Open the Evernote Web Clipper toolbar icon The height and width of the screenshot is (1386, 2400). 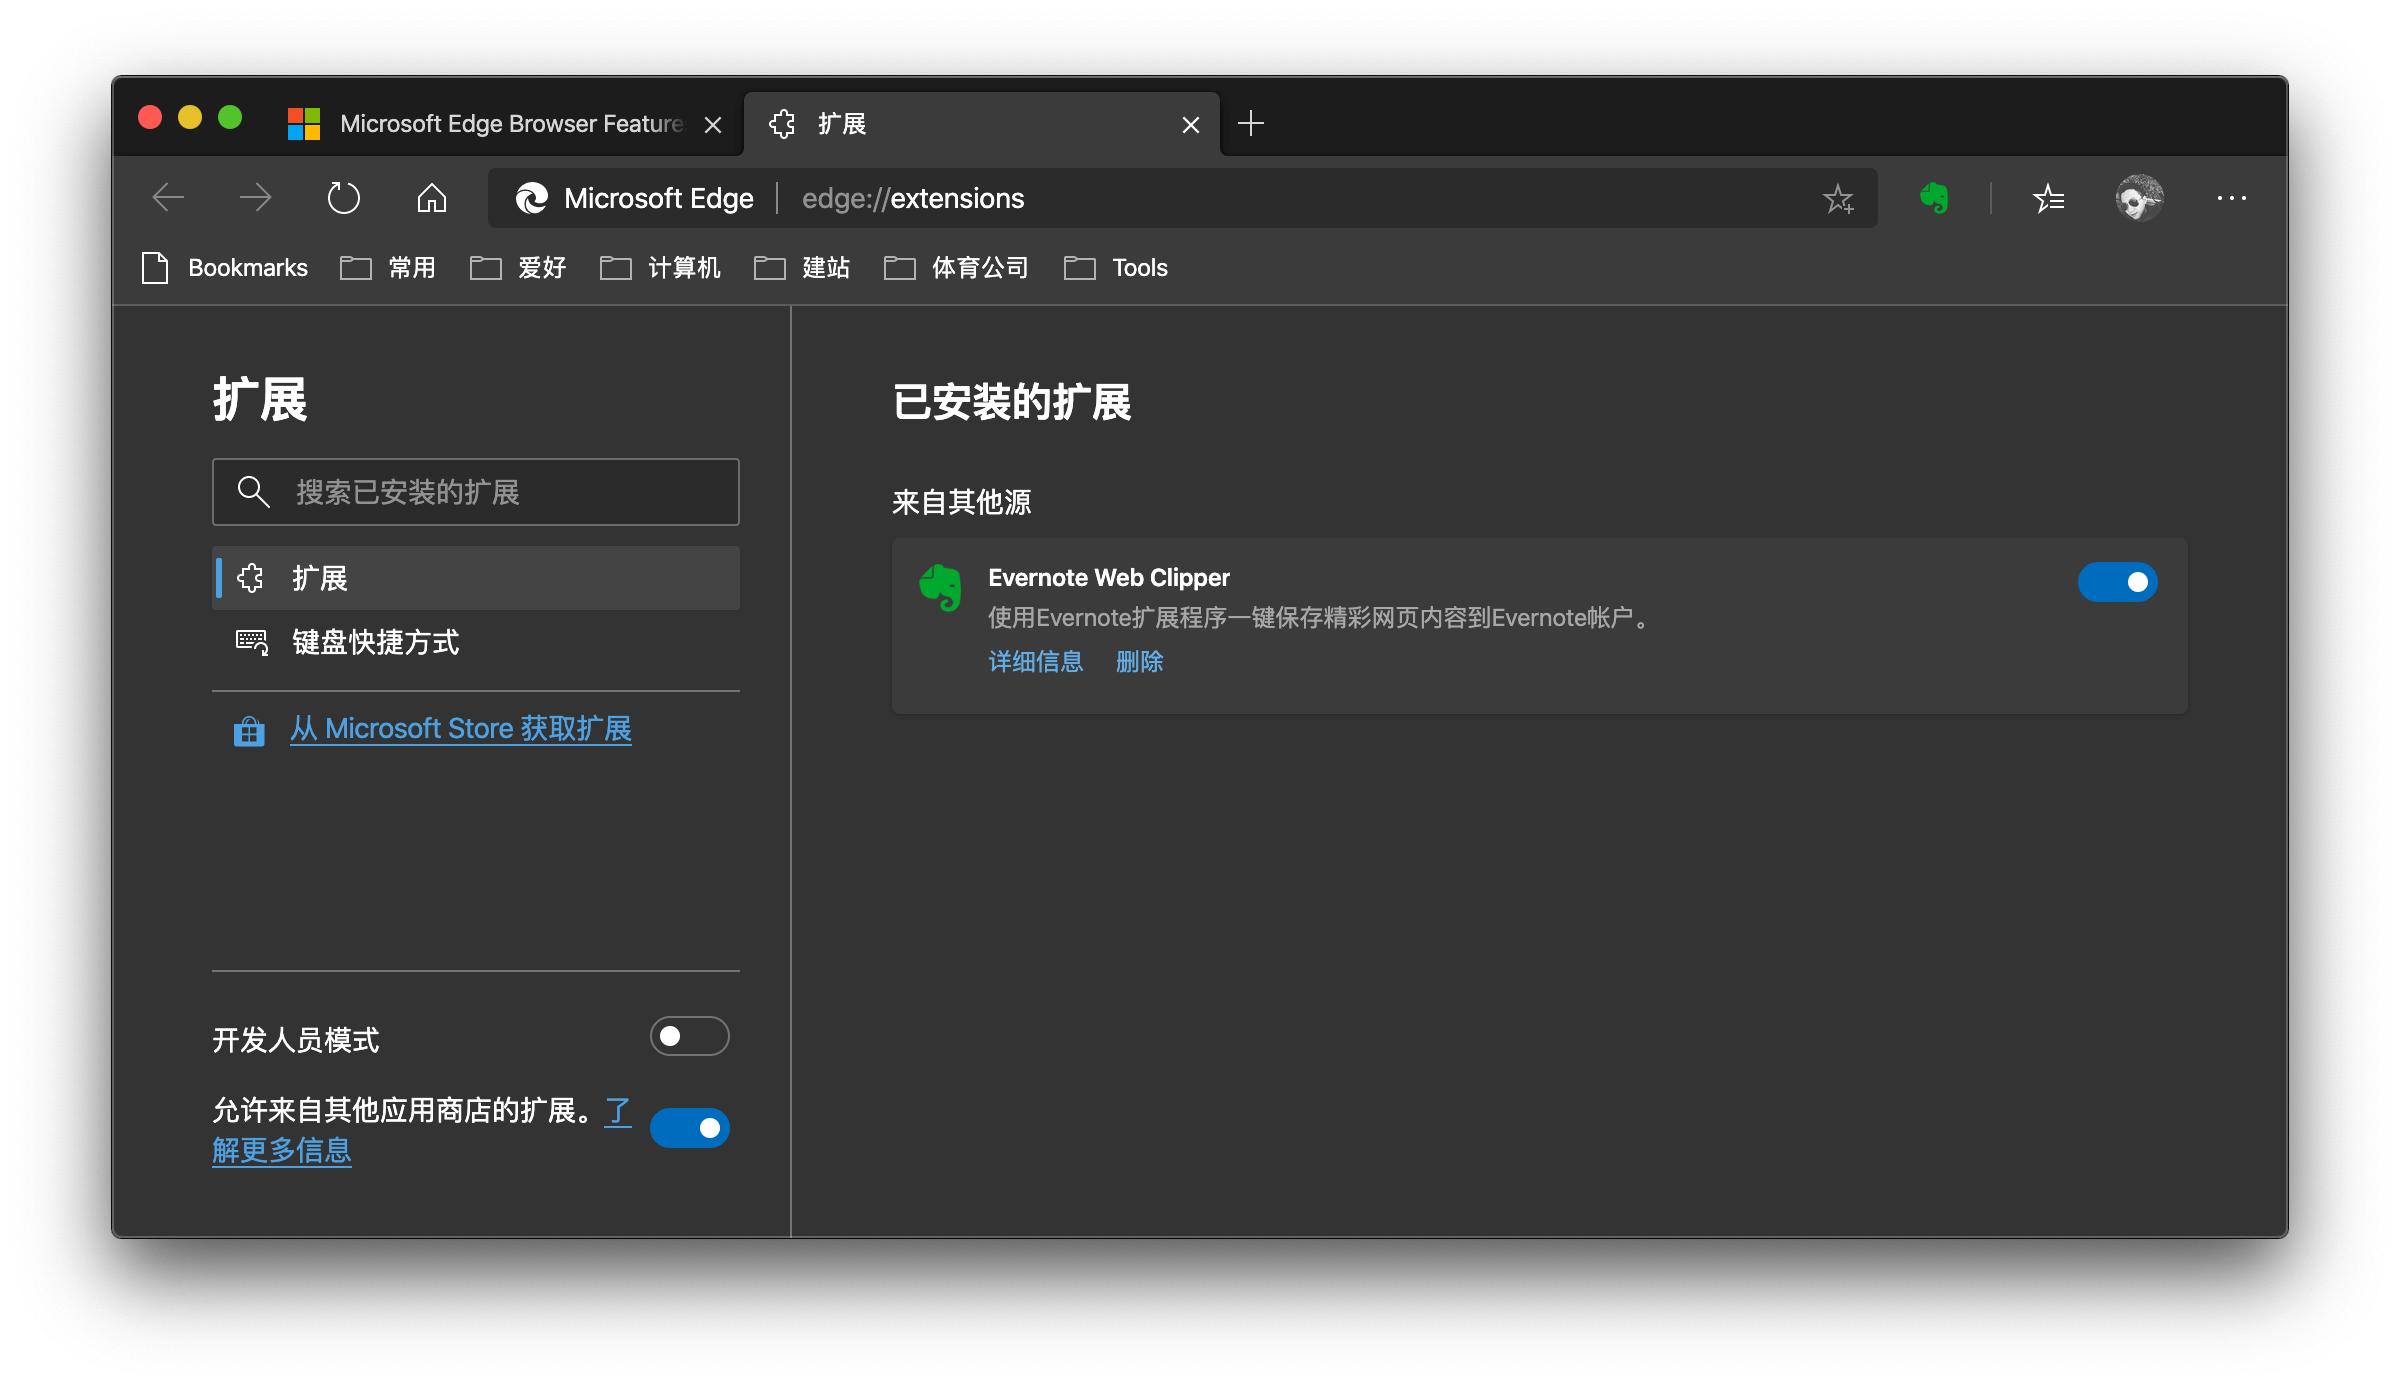pos(1934,198)
